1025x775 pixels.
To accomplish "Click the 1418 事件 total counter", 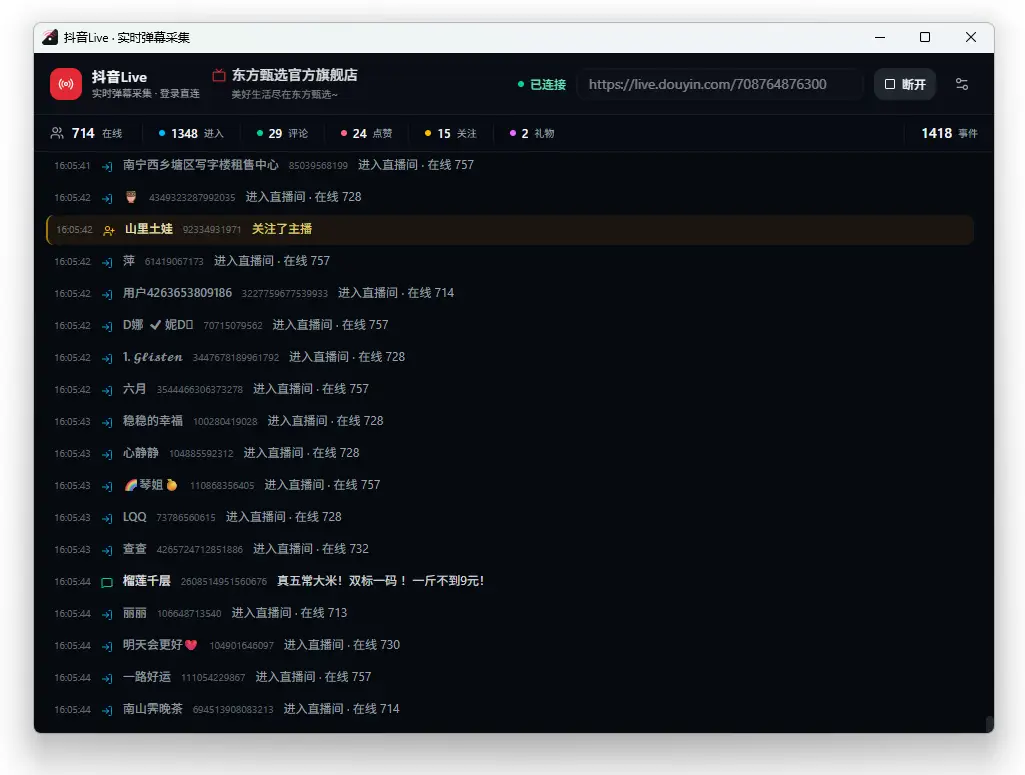I will pos(949,133).
